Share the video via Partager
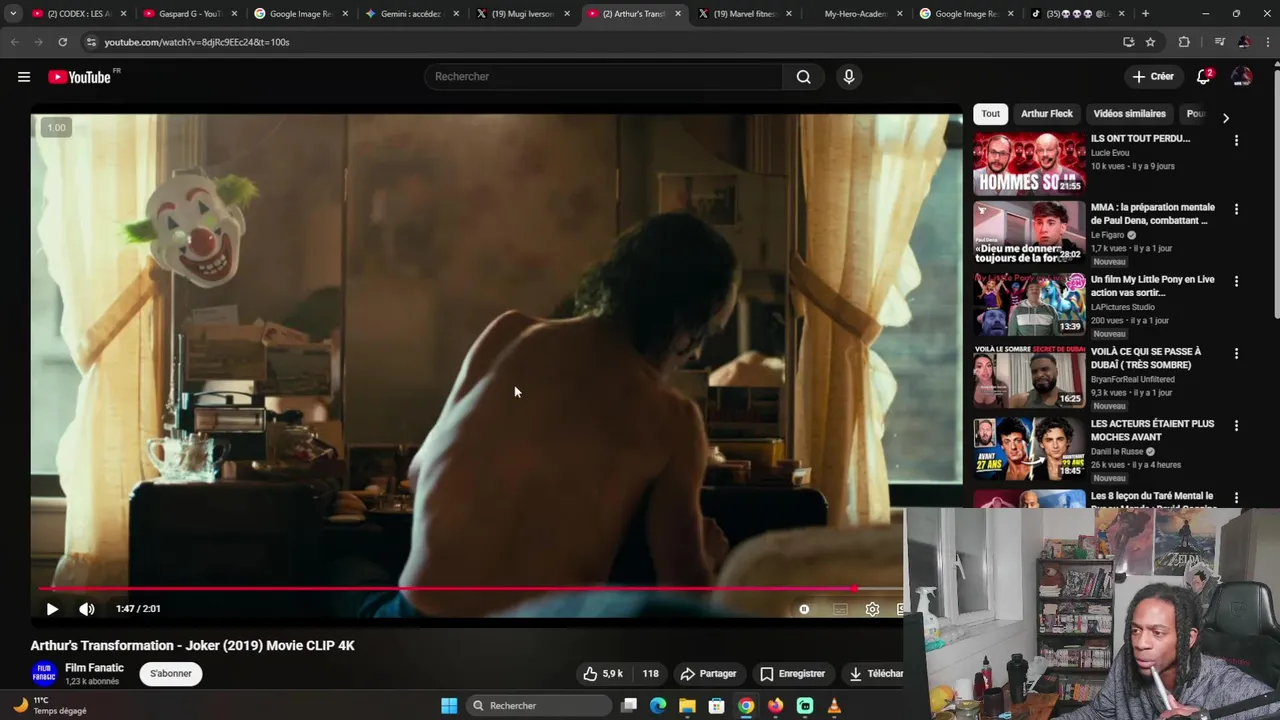The height and width of the screenshot is (720, 1280). pyautogui.click(x=708, y=674)
